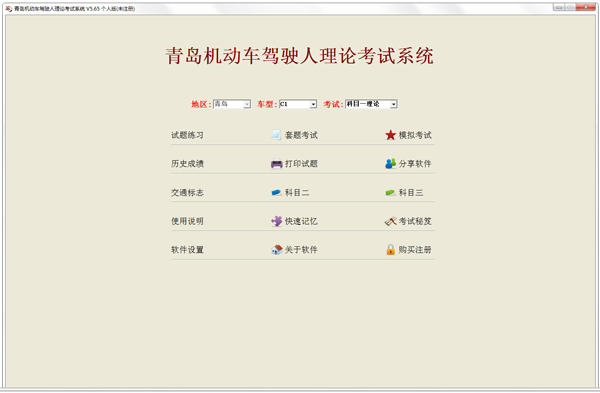The height and width of the screenshot is (393, 600).
Task: Open 试题练习 question practice
Action: (187, 135)
